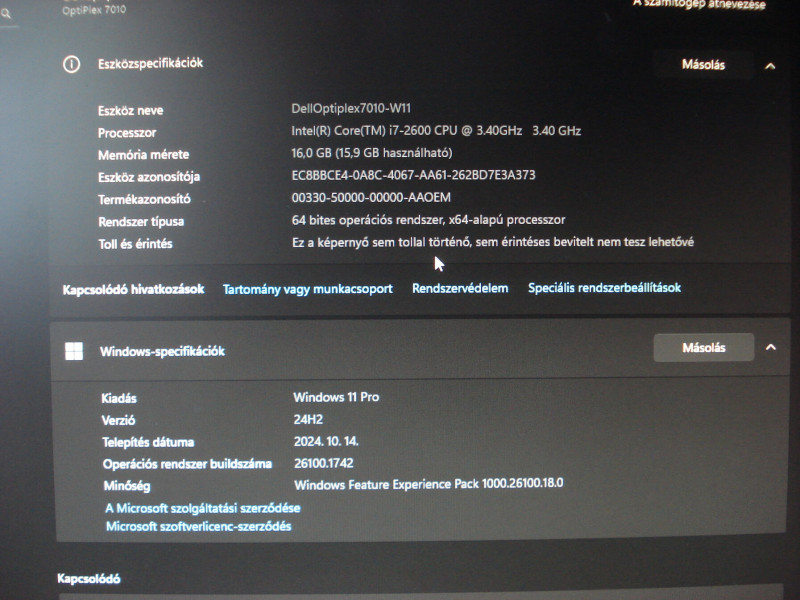Select the version value 24H2
The image size is (800, 600).
pos(308,419)
